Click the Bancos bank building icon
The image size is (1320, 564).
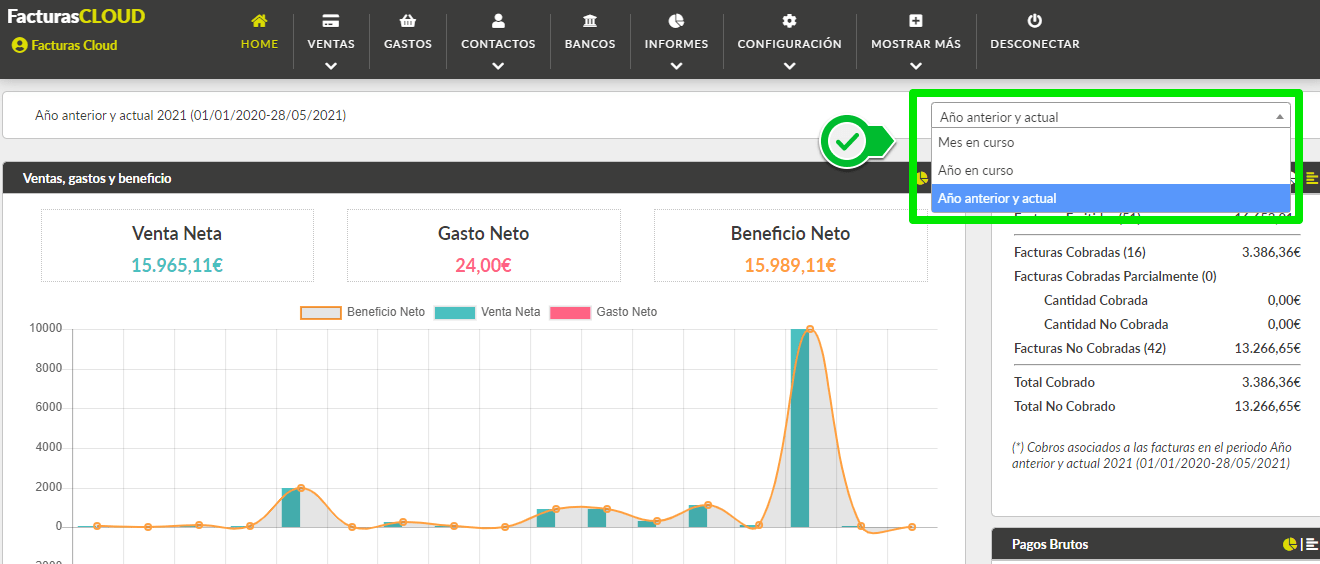(590, 21)
